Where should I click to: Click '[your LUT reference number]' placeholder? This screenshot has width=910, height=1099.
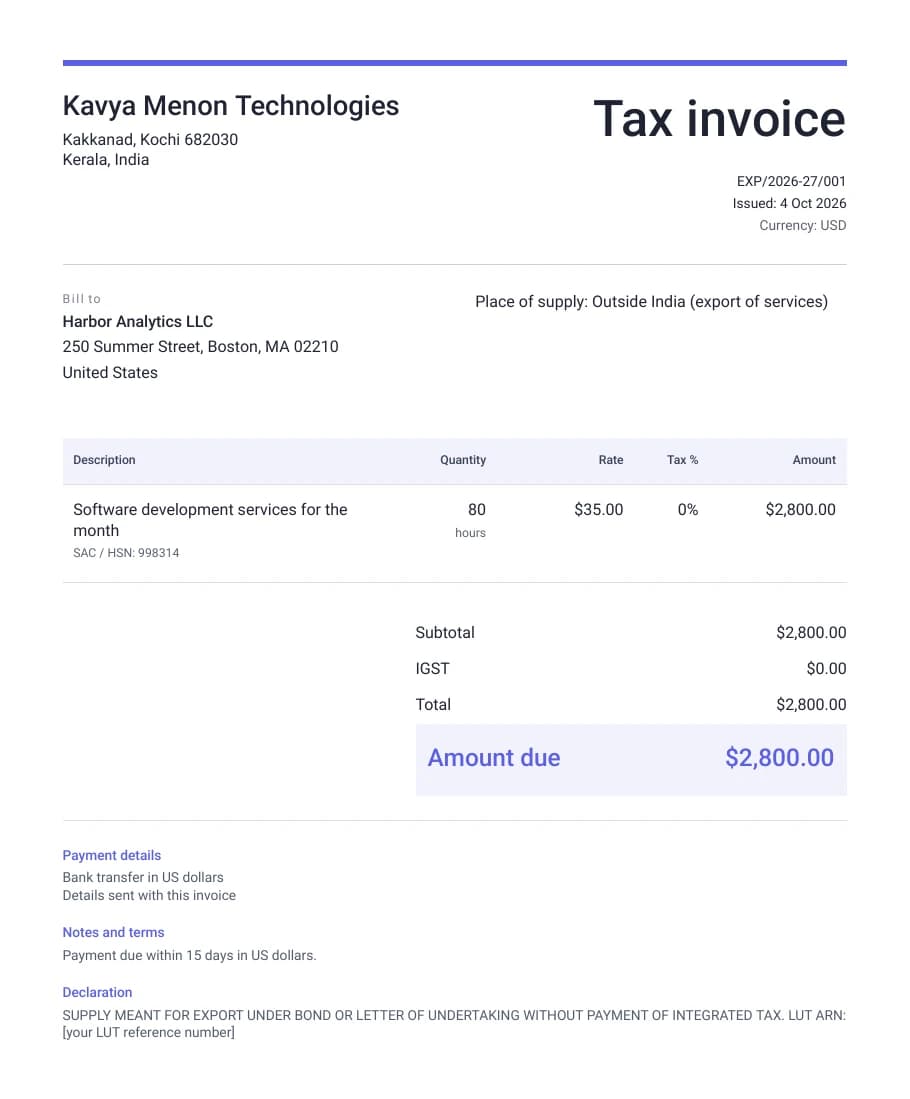click(x=149, y=1033)
